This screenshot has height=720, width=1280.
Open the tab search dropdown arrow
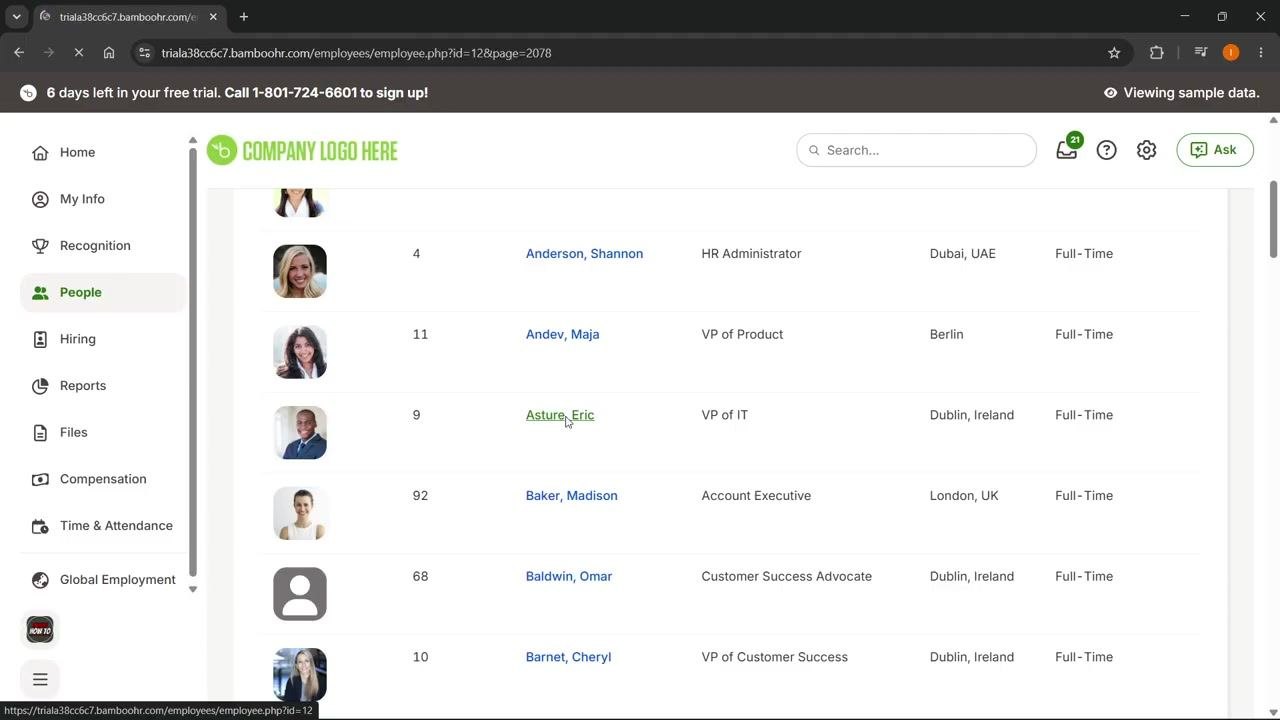(16, 17)
